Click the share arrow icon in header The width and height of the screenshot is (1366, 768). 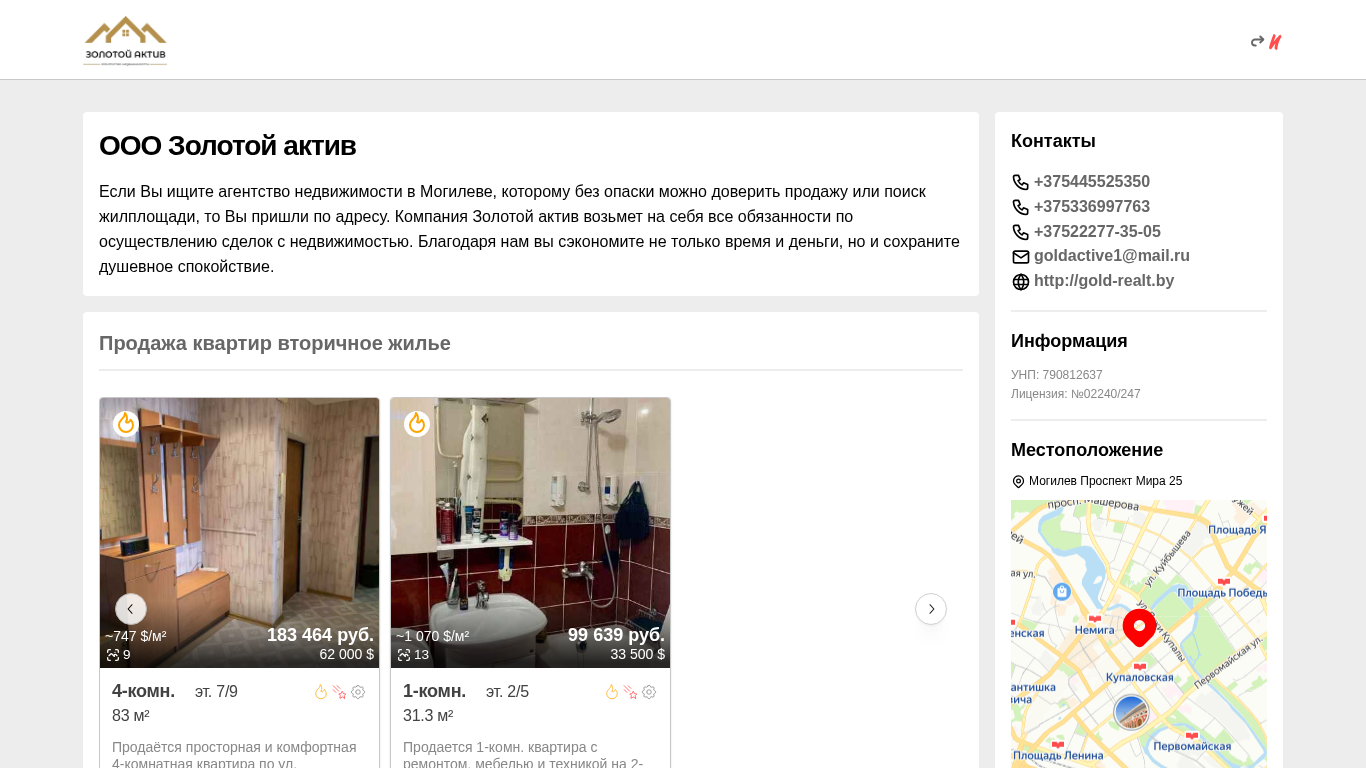tap(1257, 42)
